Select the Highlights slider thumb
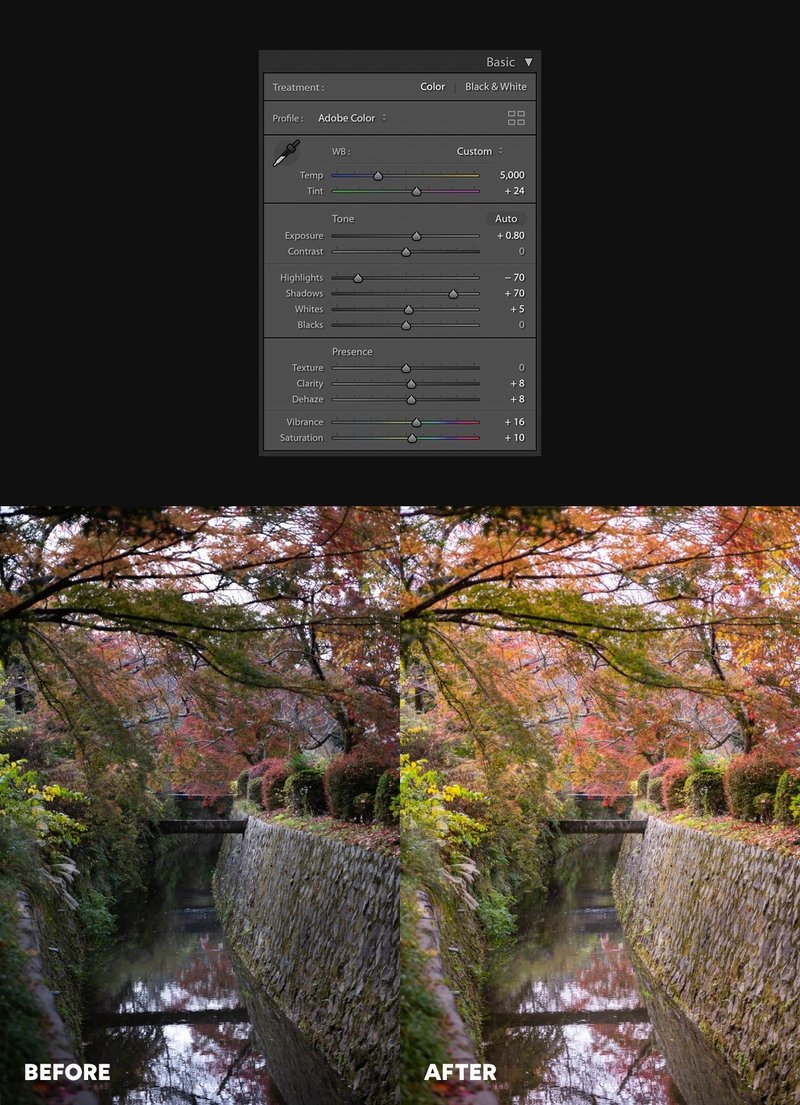 (358, 278)
